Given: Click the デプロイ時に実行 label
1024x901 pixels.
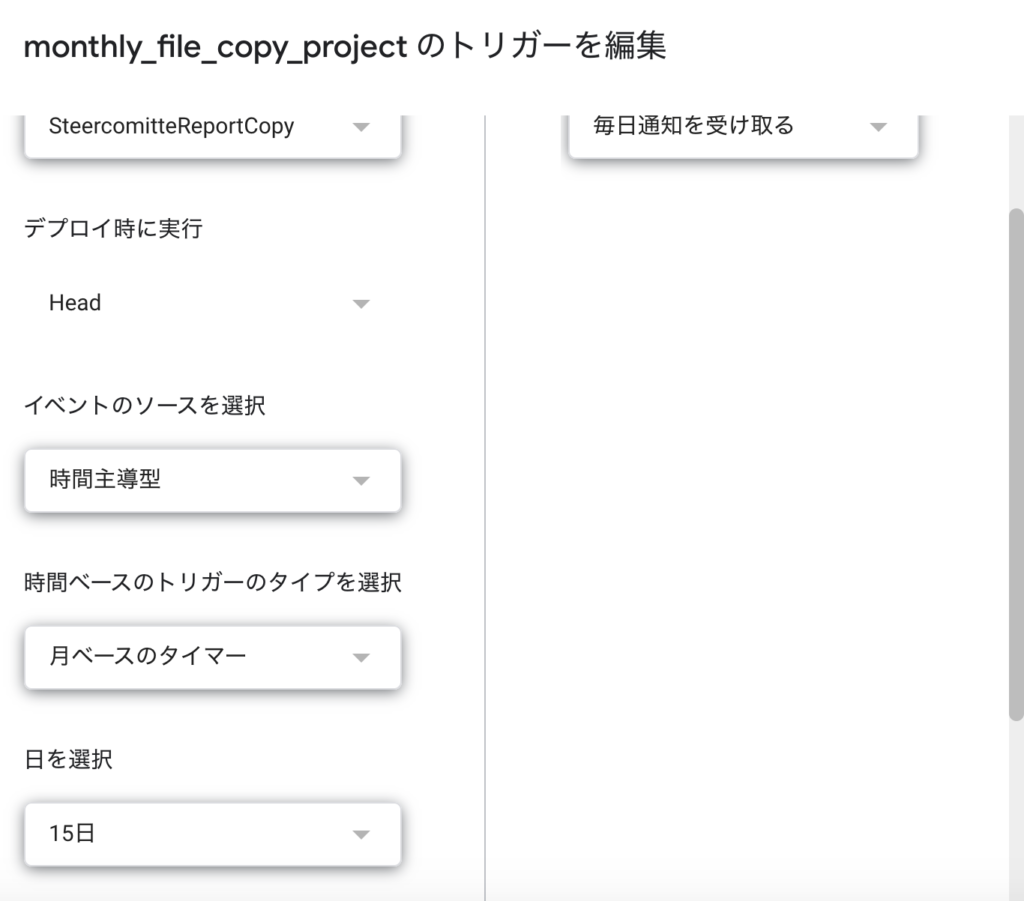Looking at the screenshot, I should (x=113, y=229).
